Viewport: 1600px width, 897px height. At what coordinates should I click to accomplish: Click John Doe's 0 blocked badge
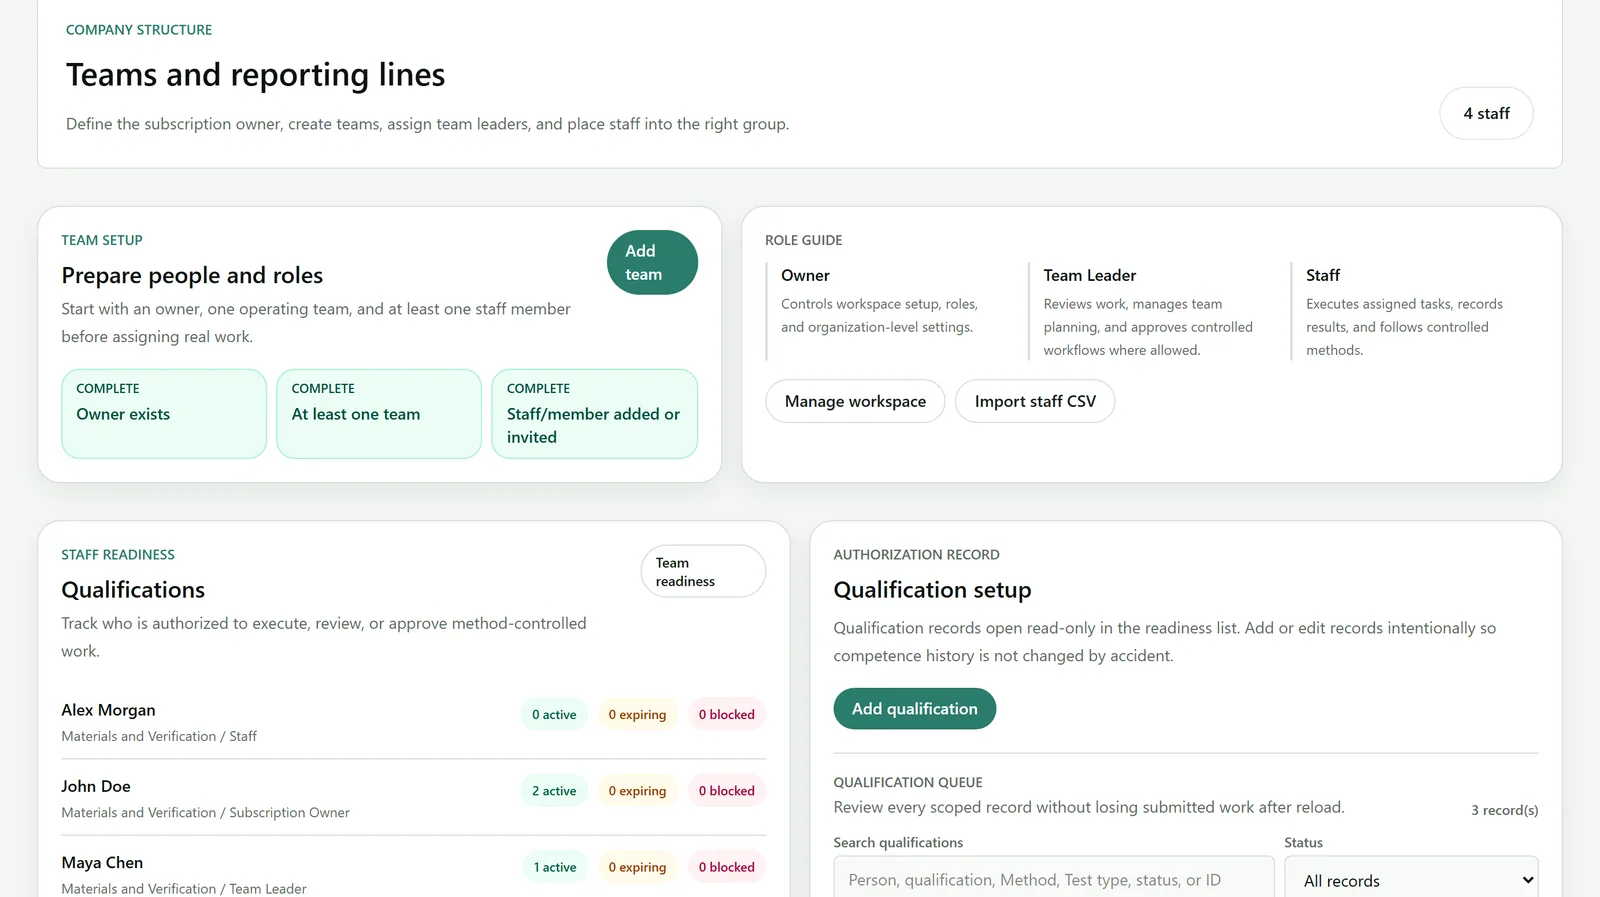[x=727, y=791]
